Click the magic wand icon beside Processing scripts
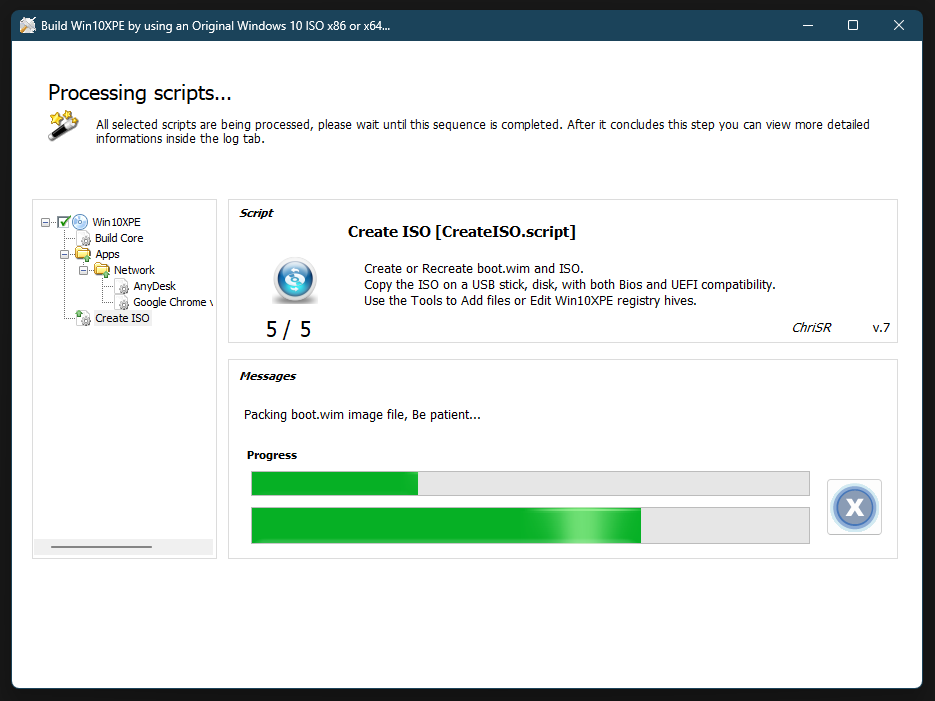935x701 pixels. pos(63,125)
